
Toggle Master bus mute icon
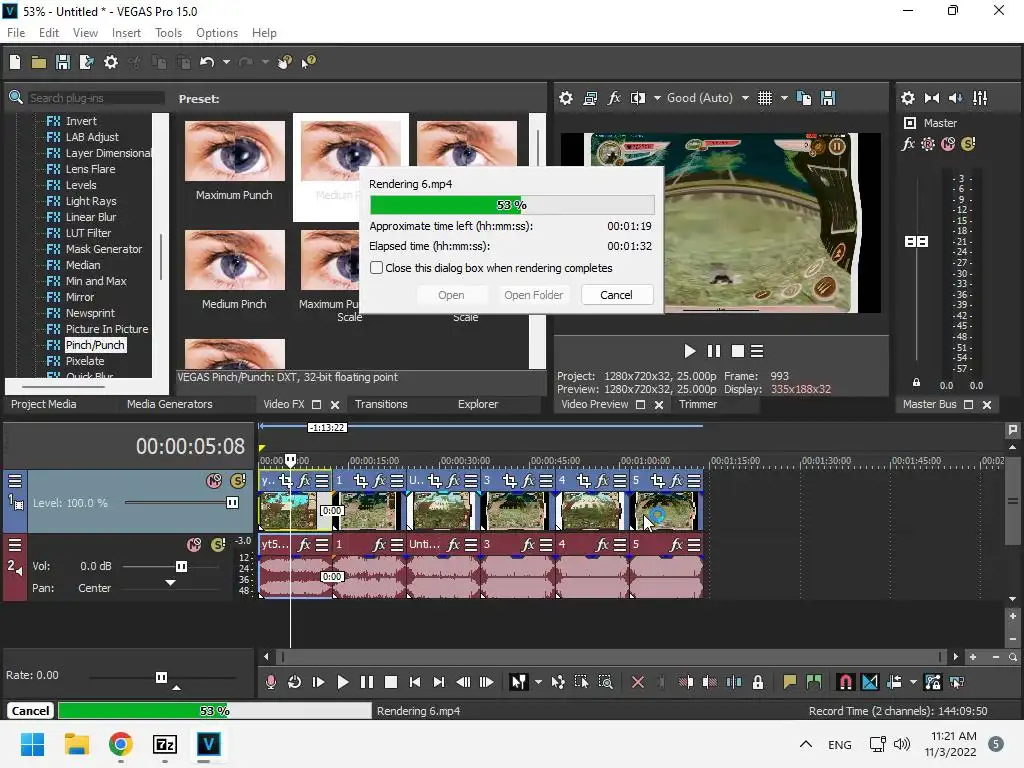[948, 144]
